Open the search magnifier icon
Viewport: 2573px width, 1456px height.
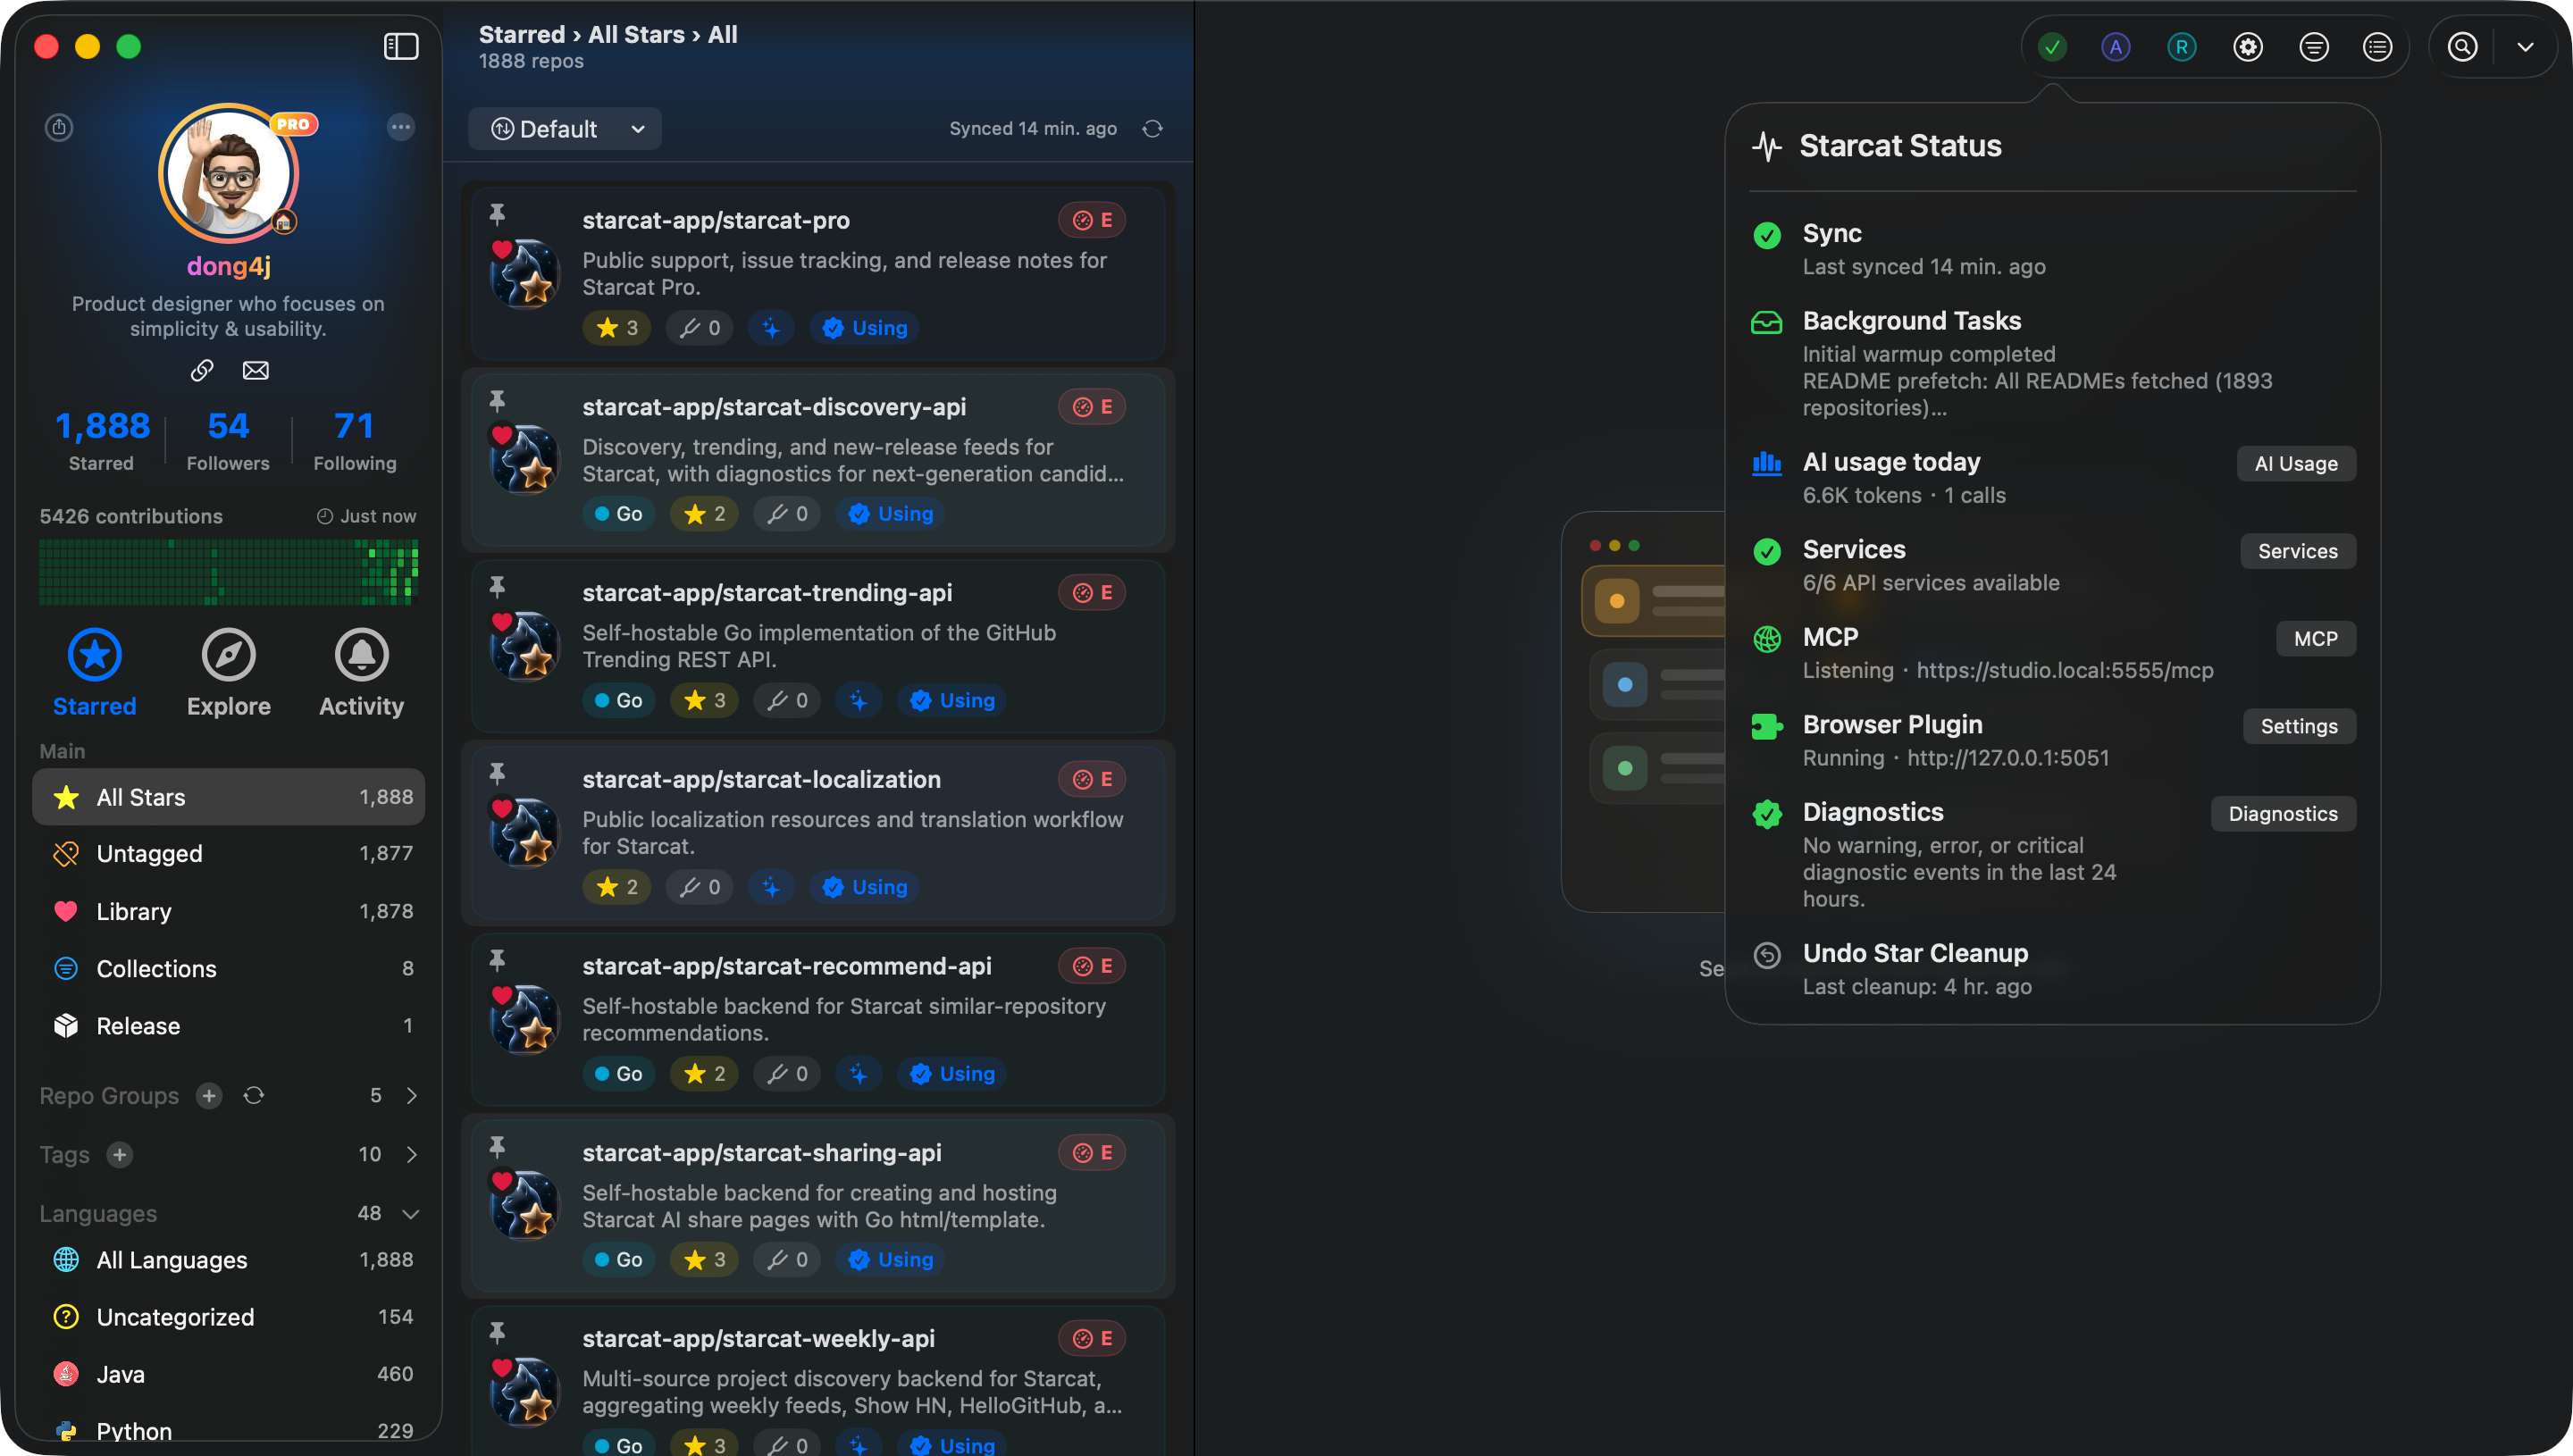[x=2463, y=47]
